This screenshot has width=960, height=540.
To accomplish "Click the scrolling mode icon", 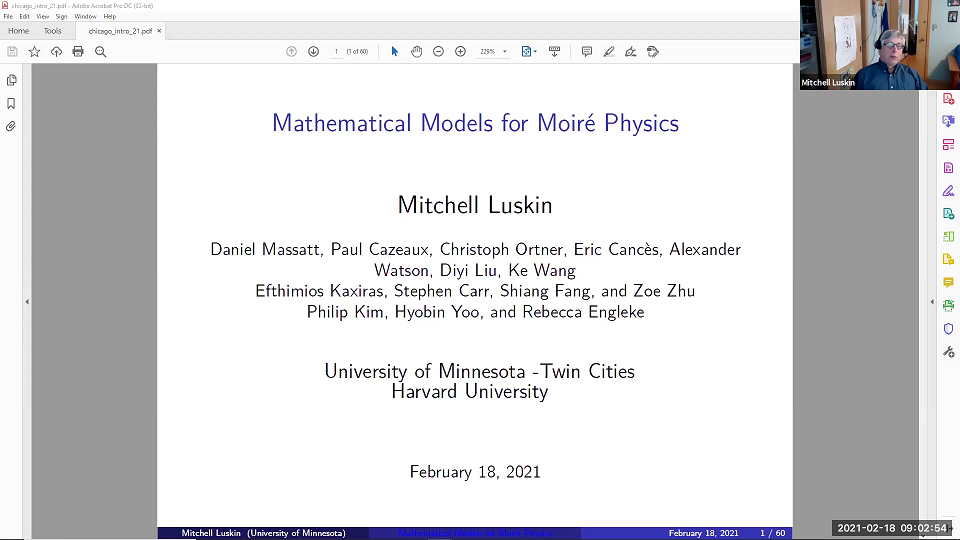I will [x=555, y=52].
